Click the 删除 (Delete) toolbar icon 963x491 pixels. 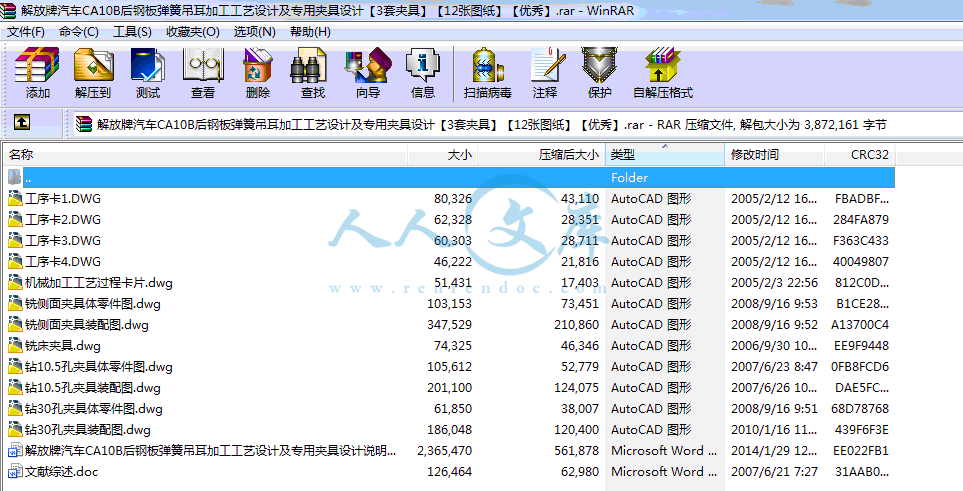(257, 65)
